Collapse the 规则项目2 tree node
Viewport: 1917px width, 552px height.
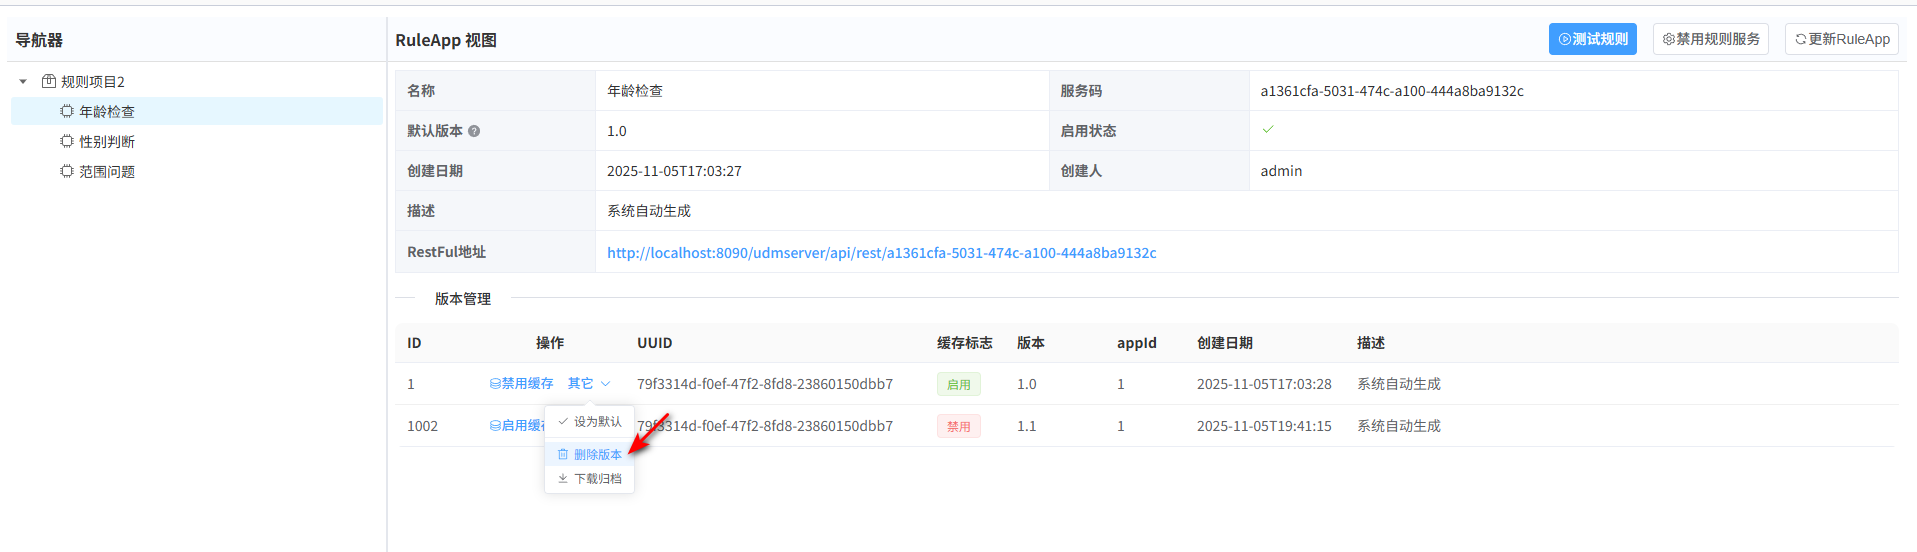click(x=23, y=82)
